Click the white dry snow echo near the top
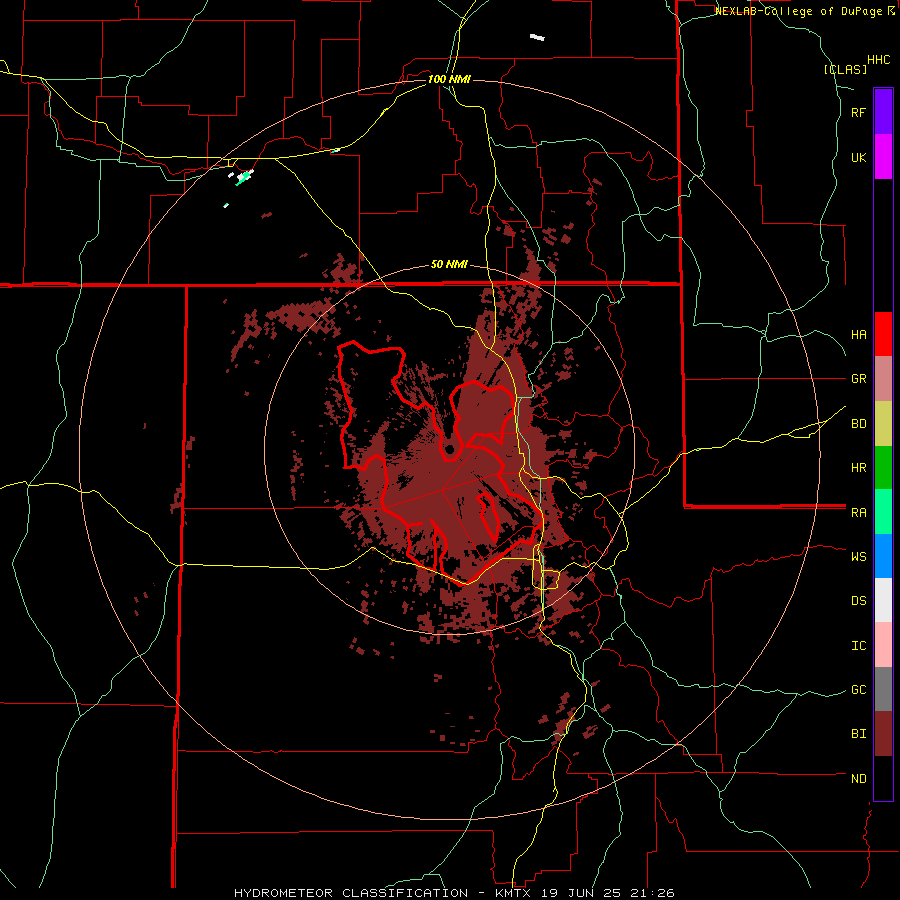The height and width of the screenshot is (900, 900). point(537,37)
